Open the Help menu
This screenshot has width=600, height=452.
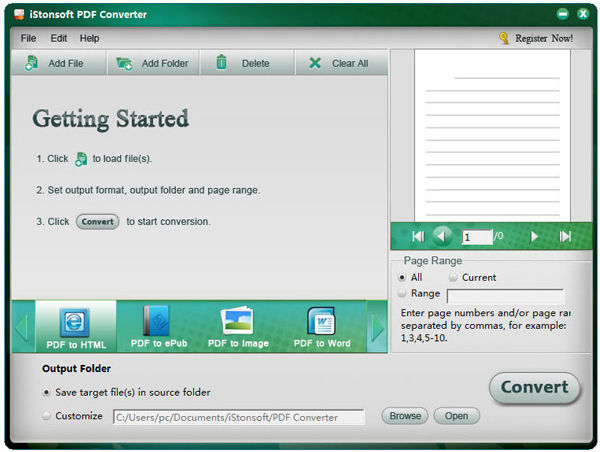89,38
